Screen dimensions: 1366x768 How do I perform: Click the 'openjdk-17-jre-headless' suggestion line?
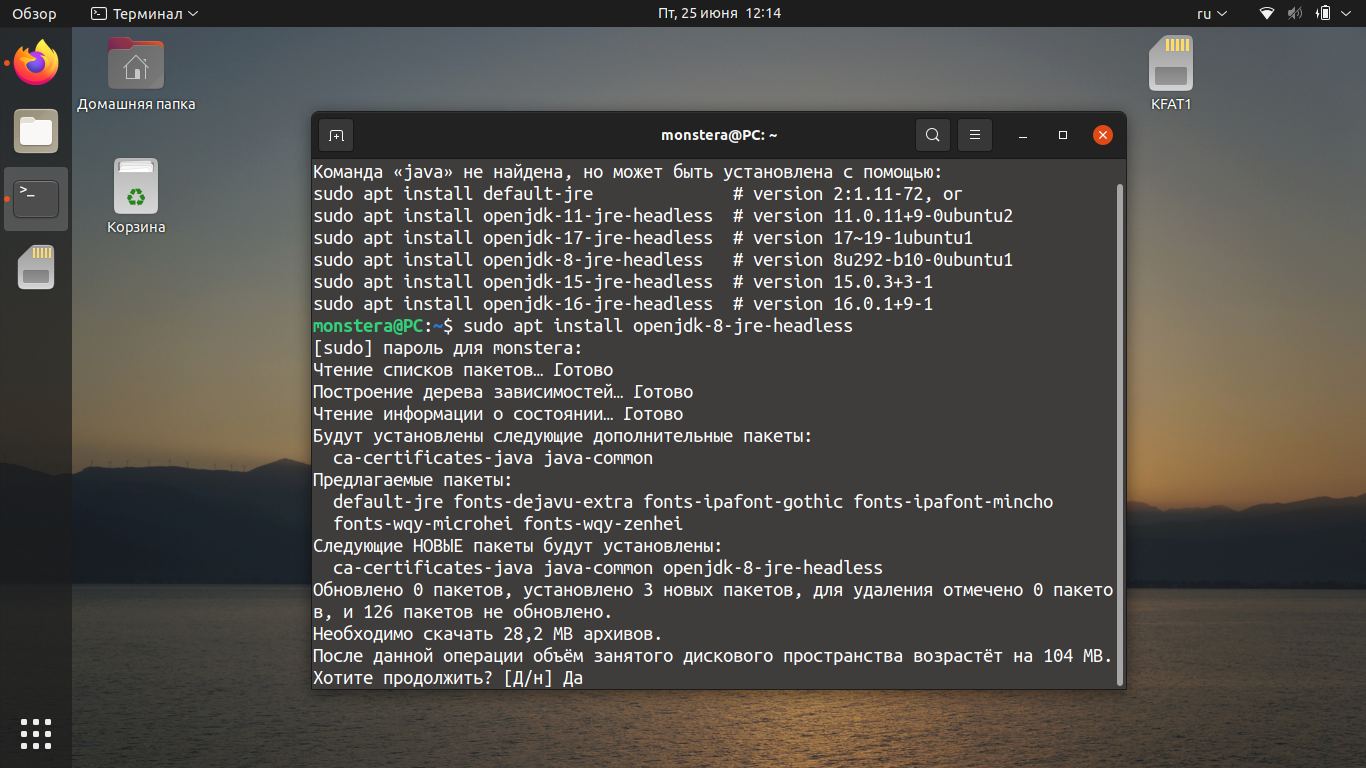point(643,238)
